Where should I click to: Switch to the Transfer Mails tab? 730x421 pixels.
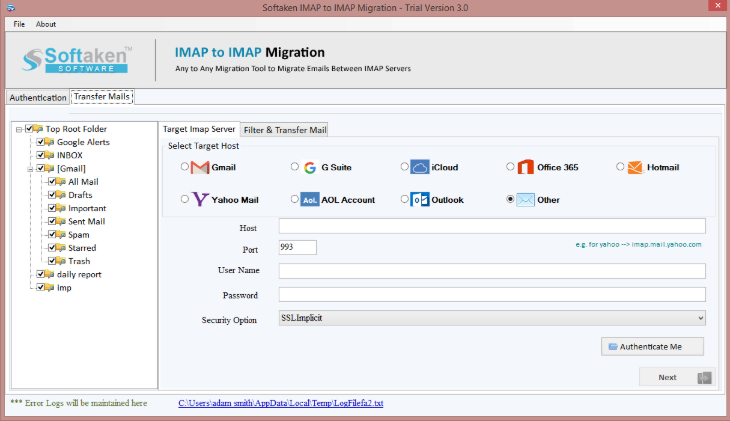pyautogui.click(x=102, y=96)
